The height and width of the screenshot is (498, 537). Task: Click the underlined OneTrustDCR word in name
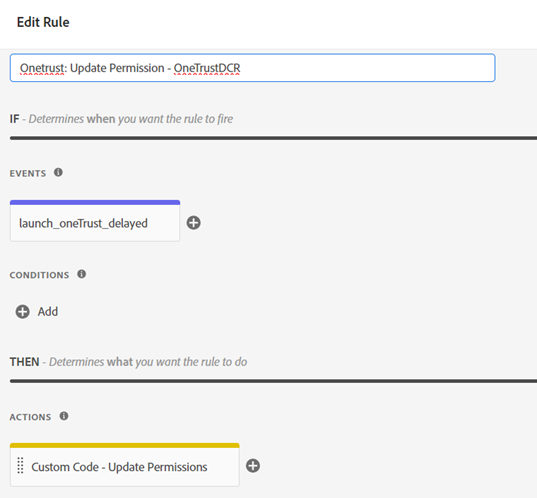(x=207, y=68)
